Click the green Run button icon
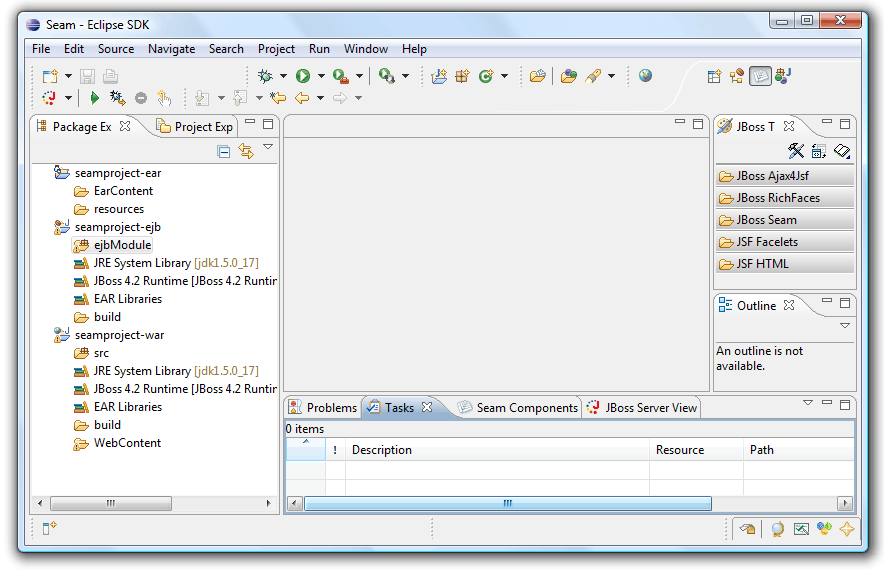Screen dimensions: 884x577 [x=303, y=76]
